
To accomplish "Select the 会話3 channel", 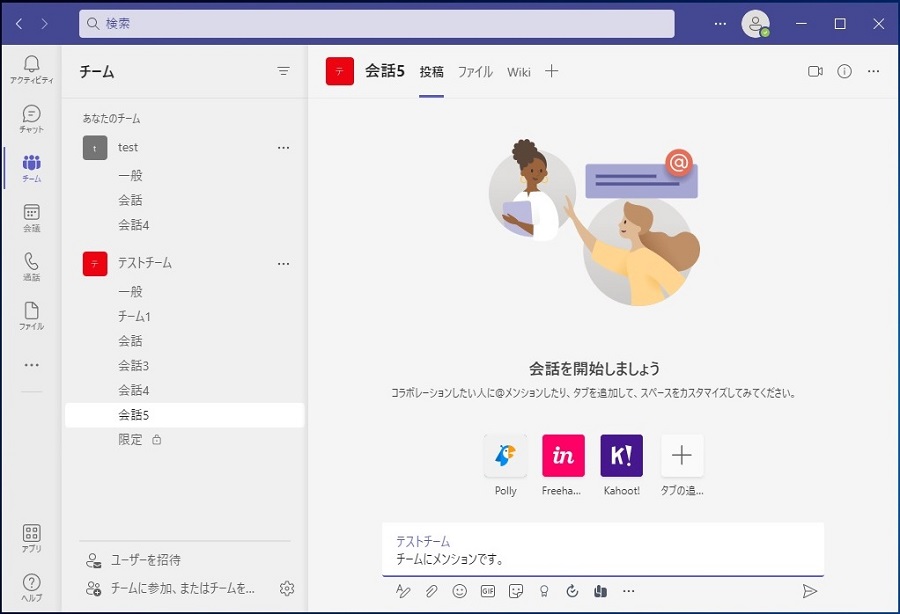I will point(133,366).
